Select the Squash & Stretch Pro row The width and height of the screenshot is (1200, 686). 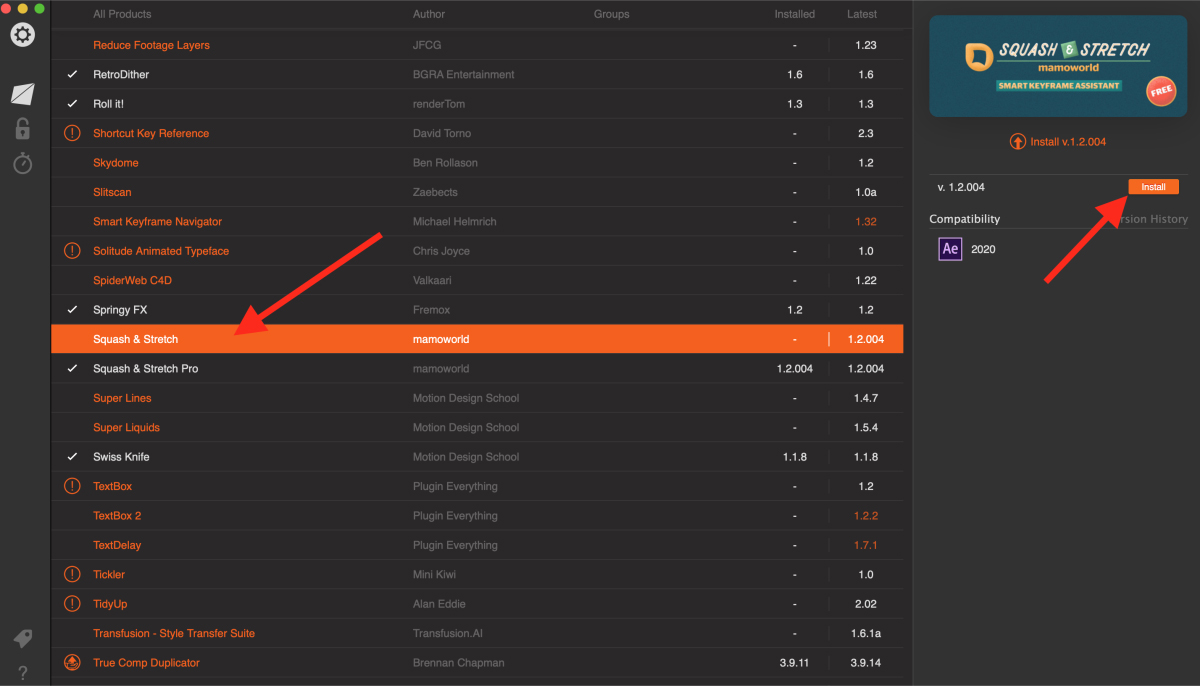[x=477, y=369]
